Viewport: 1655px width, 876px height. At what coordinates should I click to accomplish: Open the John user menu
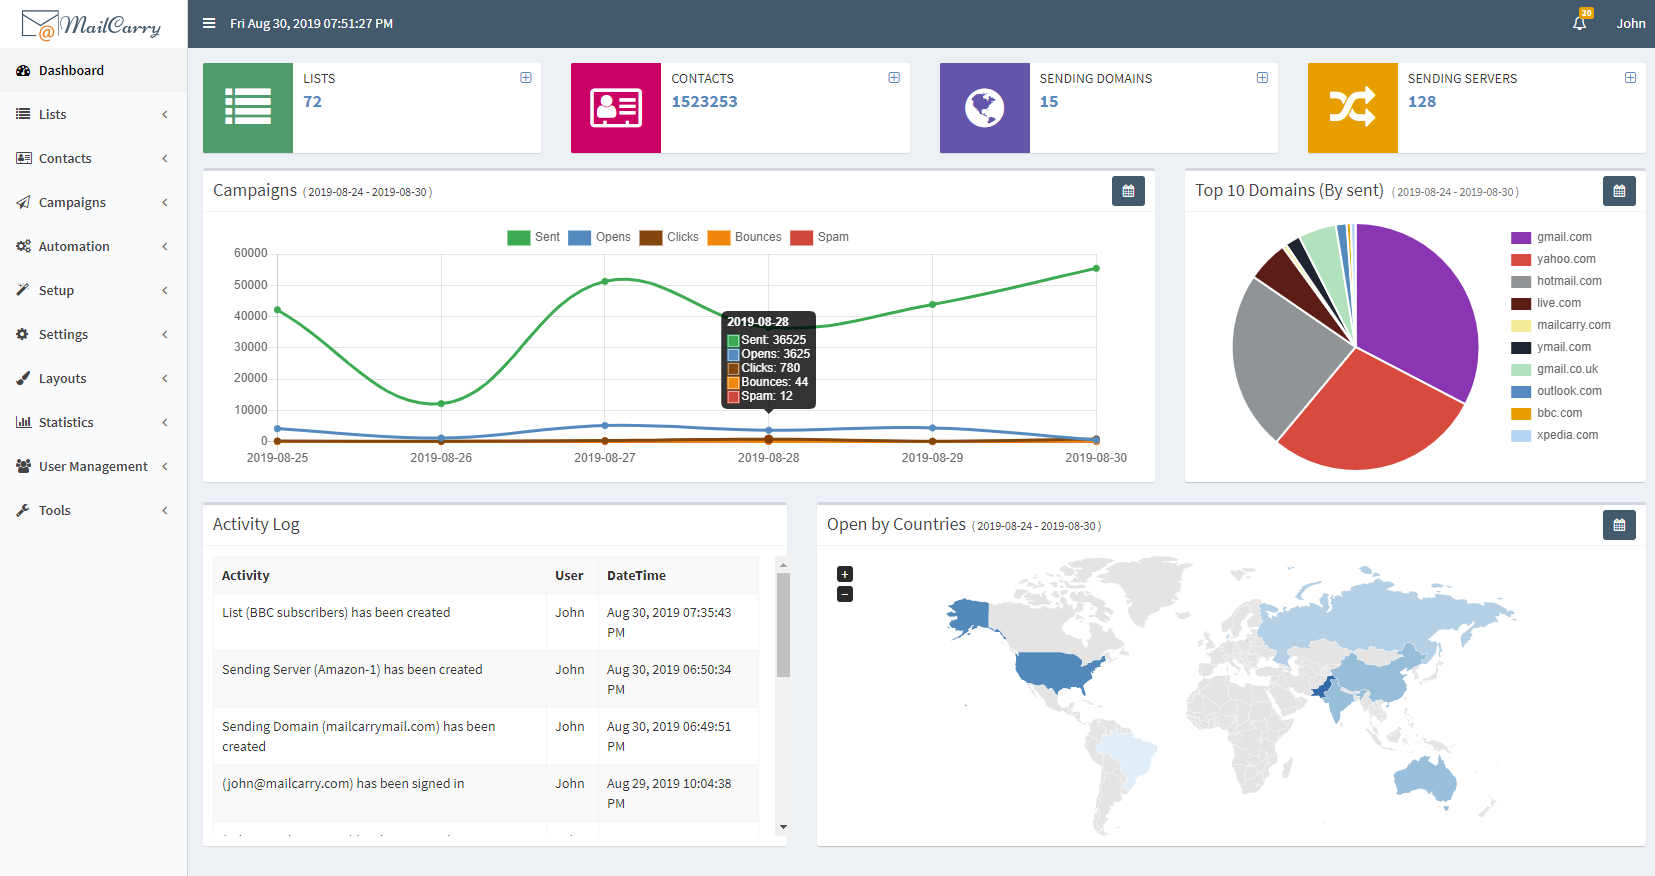pos(1630,23)
